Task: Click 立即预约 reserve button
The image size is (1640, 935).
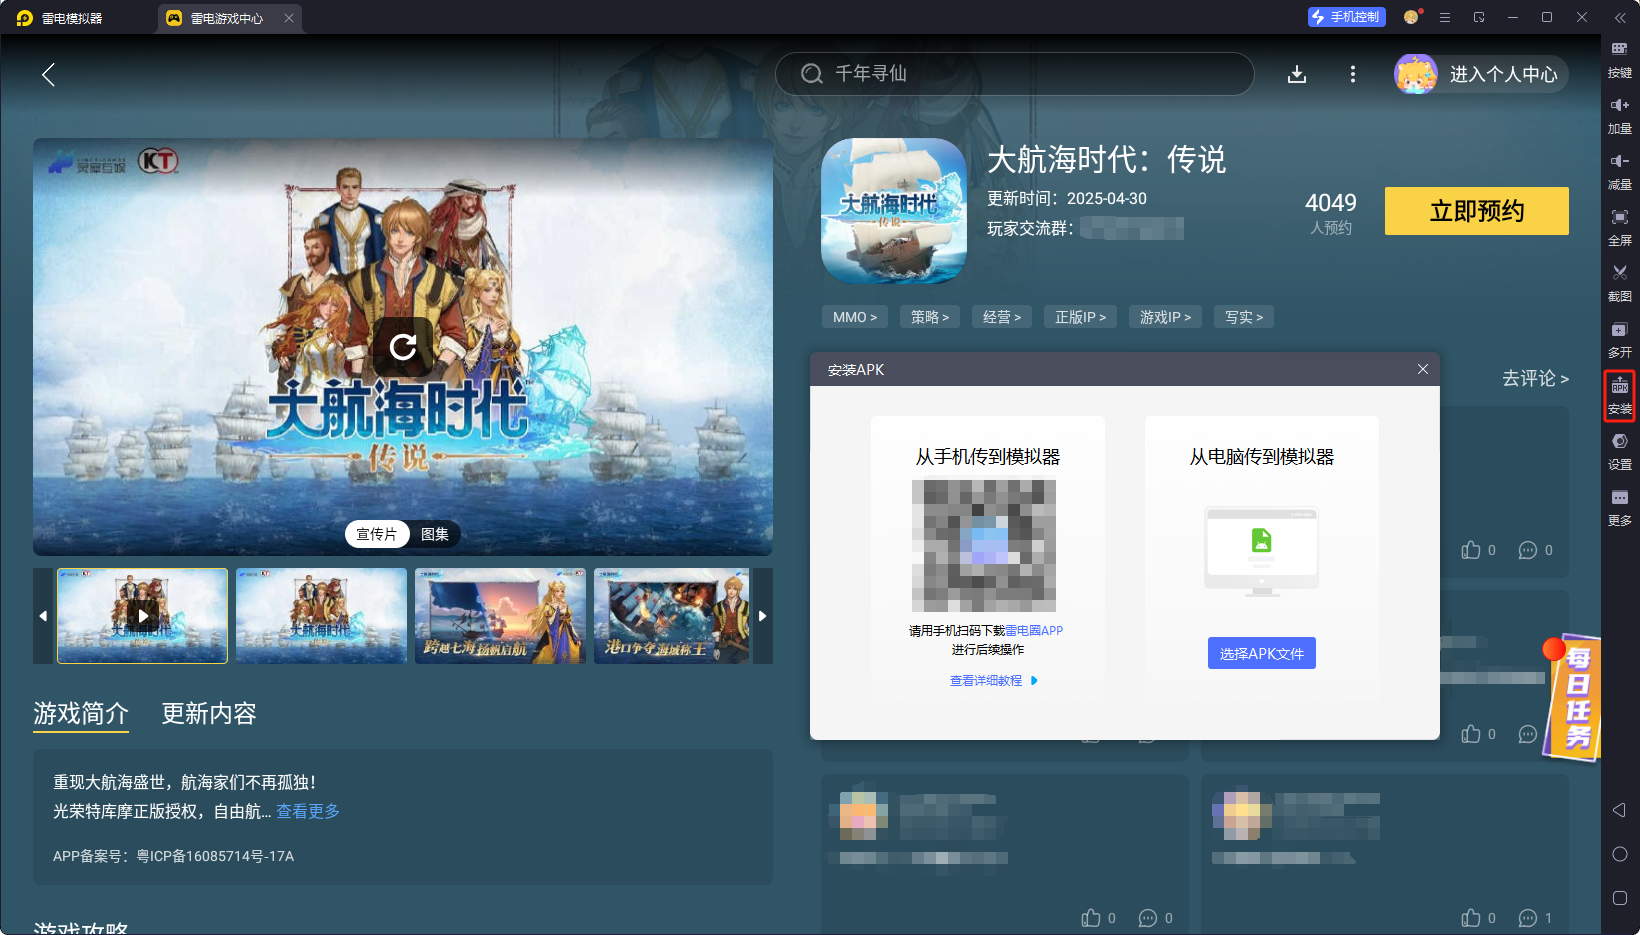Action: point(1477,211)
